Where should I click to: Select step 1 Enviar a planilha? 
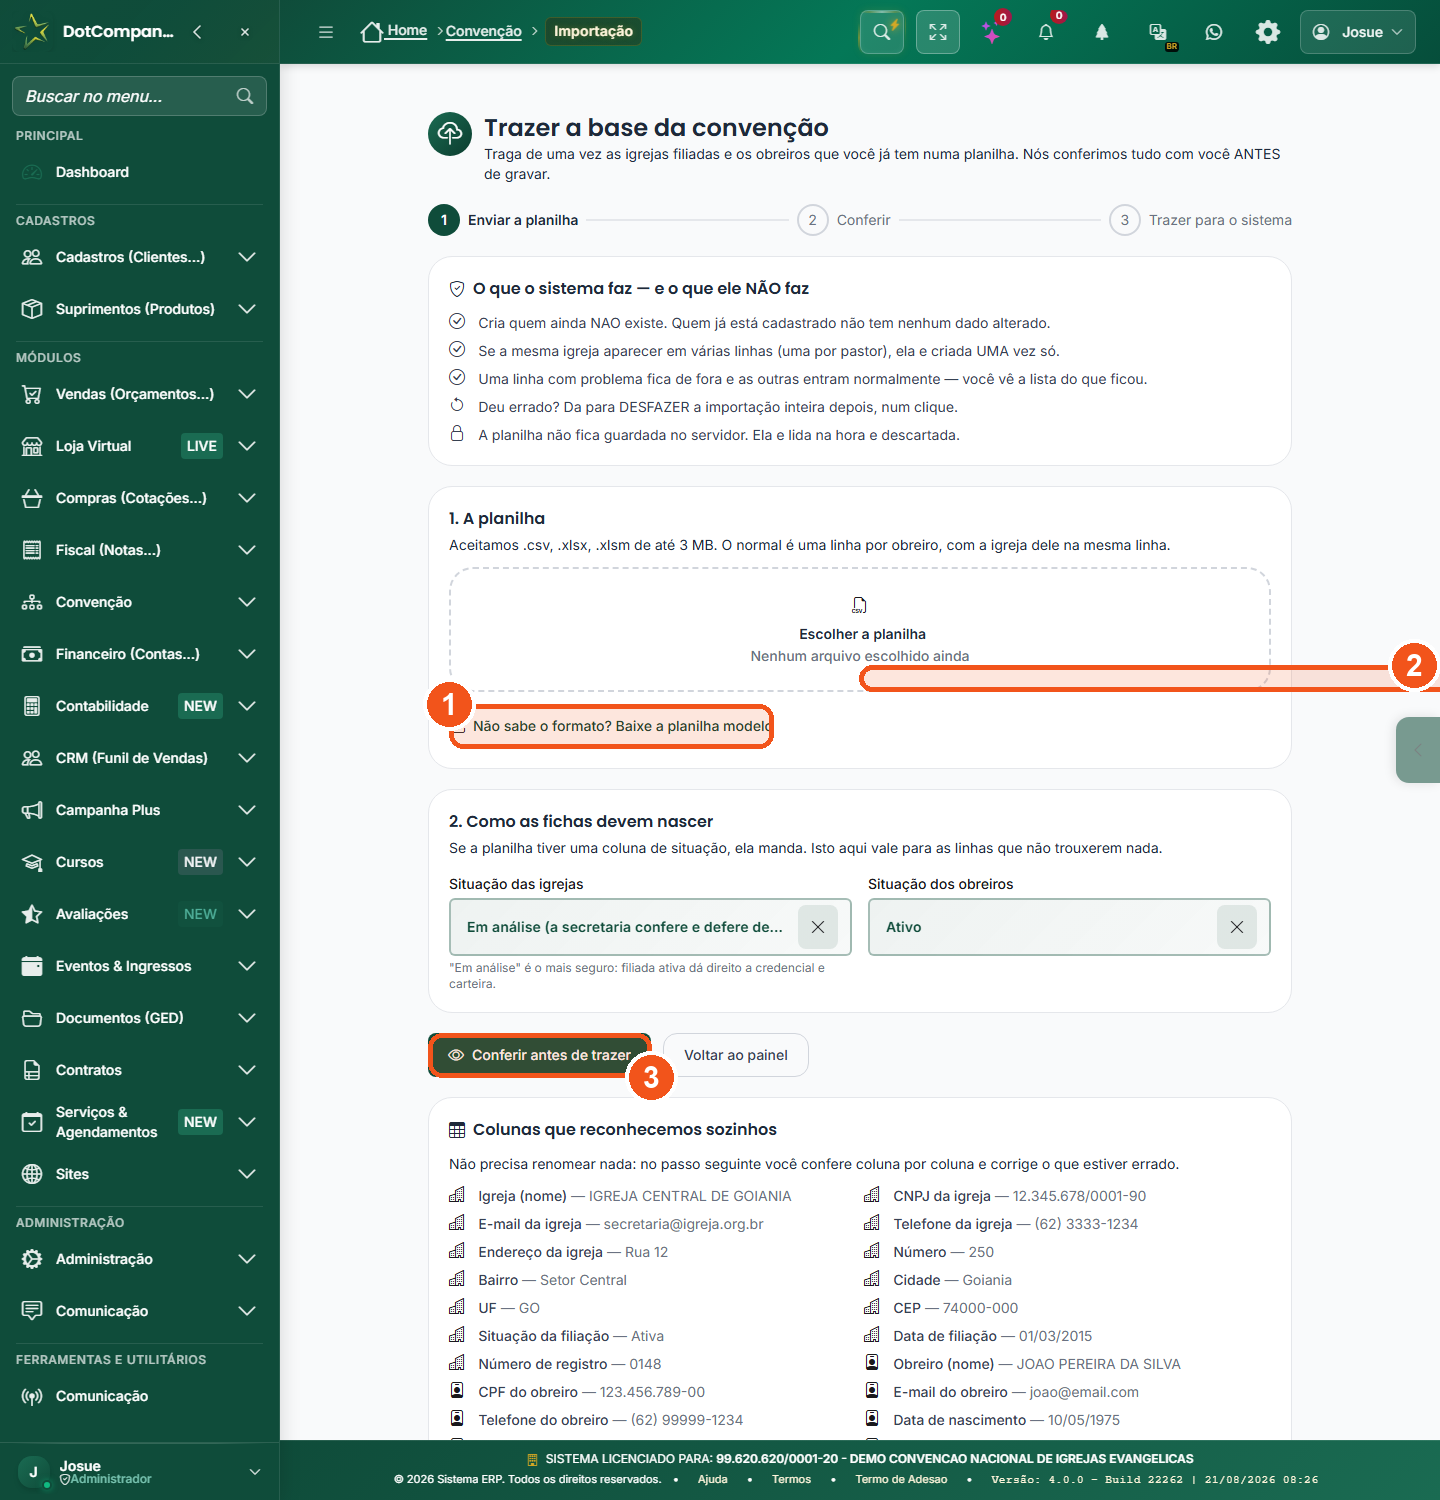[x=503, y=220]
